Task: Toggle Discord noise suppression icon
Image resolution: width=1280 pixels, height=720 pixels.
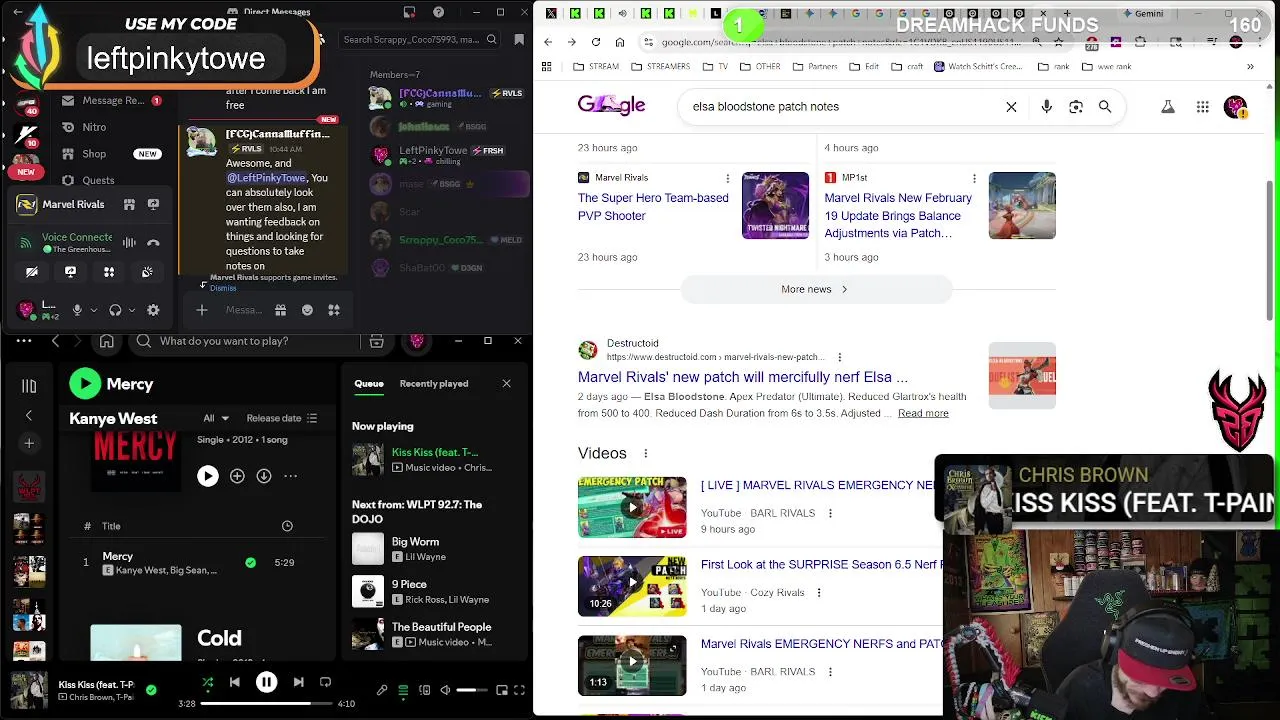Action: (129, 242)
